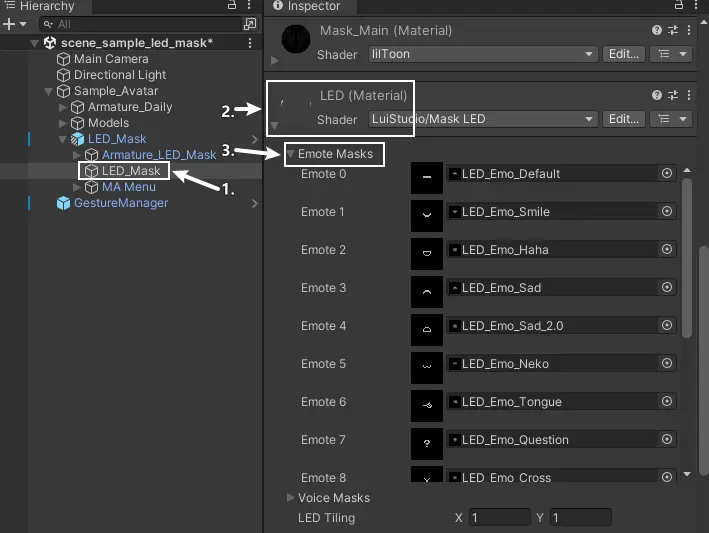709x533 pixels.
Task: Expand Armature_Daily node
Action: point(62,107)
